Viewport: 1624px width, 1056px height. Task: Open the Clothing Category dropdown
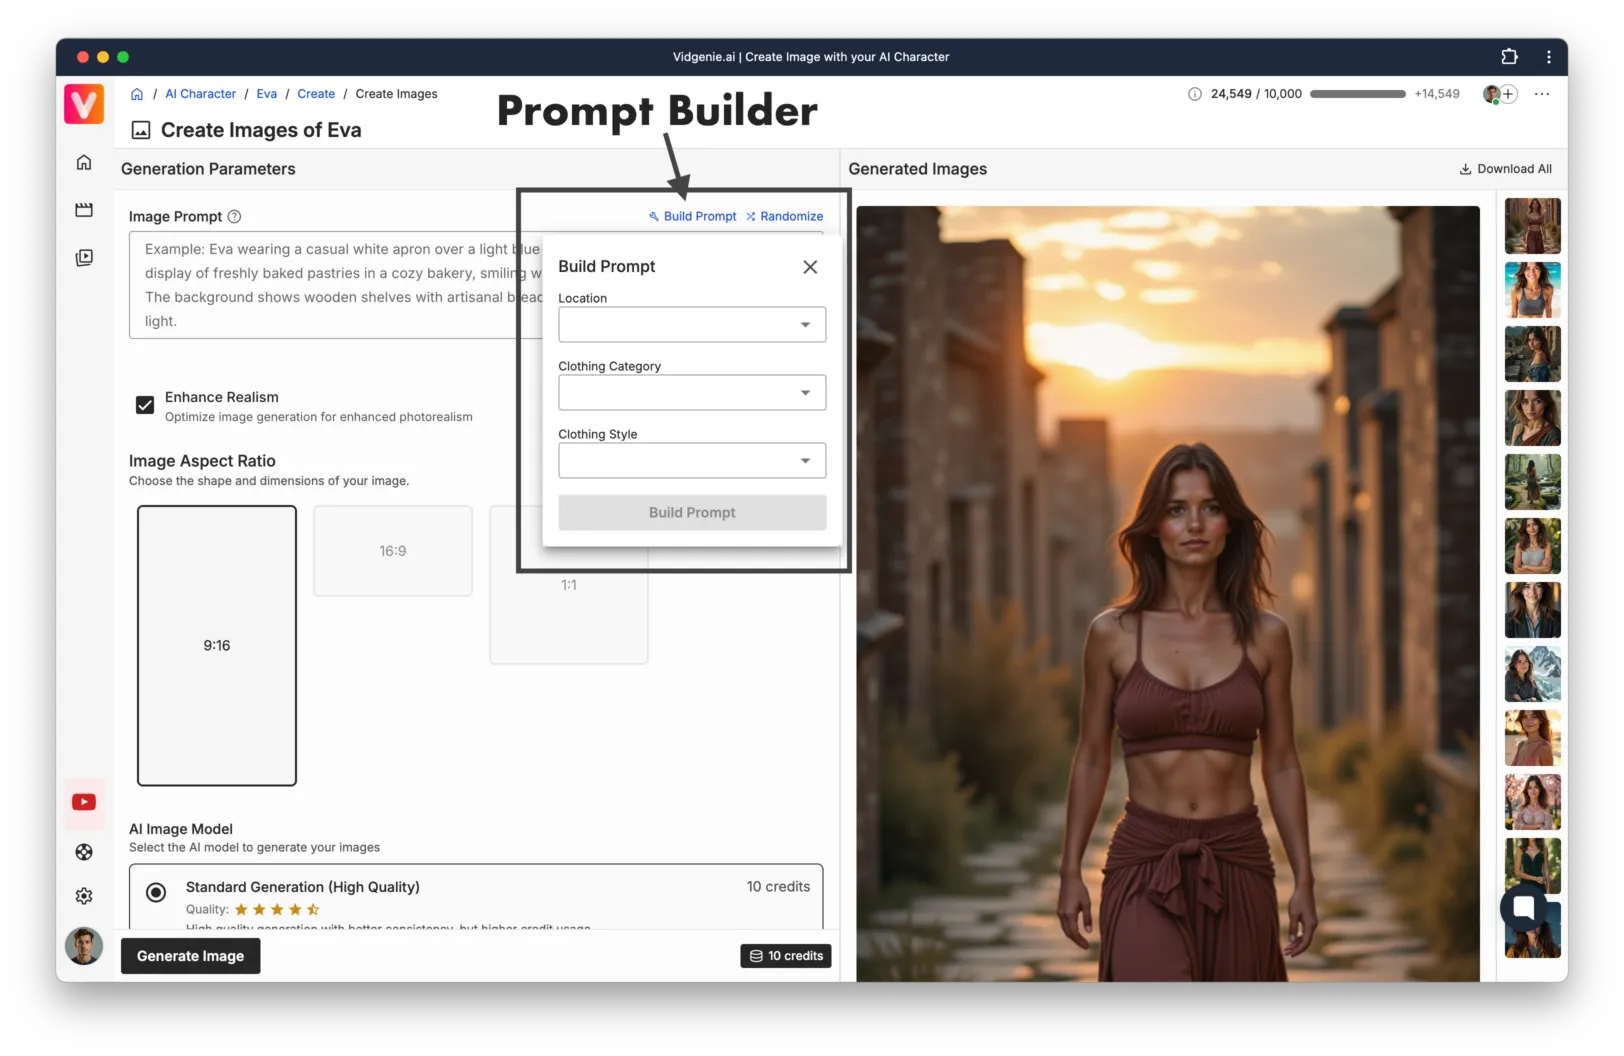[x=692, y=392]
